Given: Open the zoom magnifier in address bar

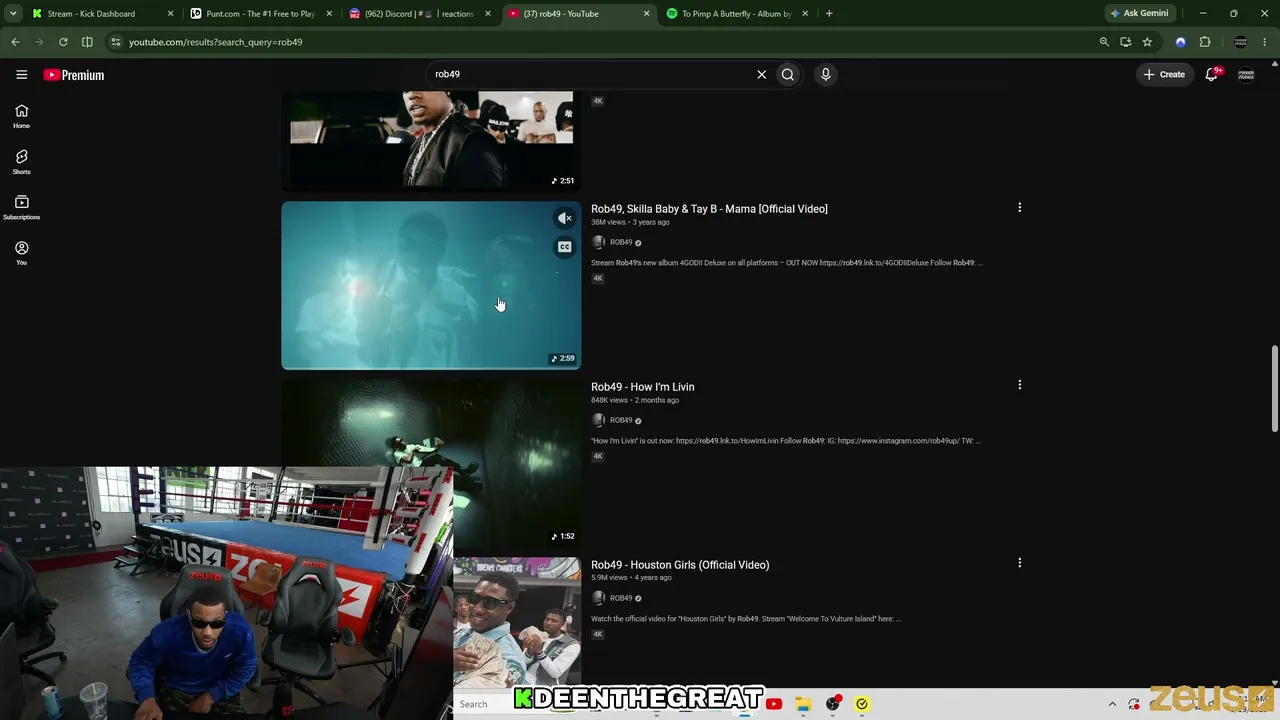Looking at the screenshot, I should 1104,42.
